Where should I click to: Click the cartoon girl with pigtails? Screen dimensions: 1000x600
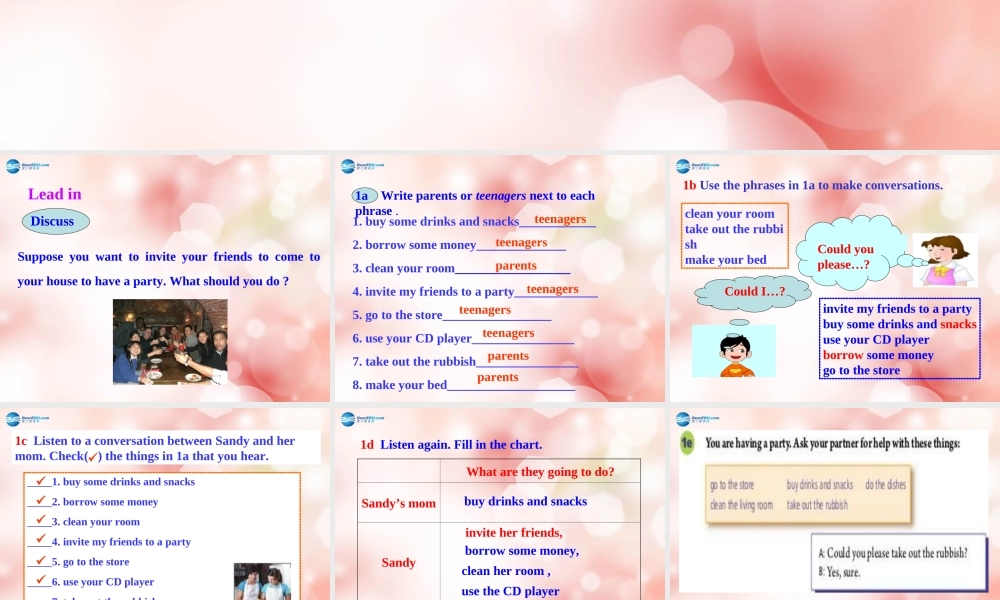tap(945, 260)
